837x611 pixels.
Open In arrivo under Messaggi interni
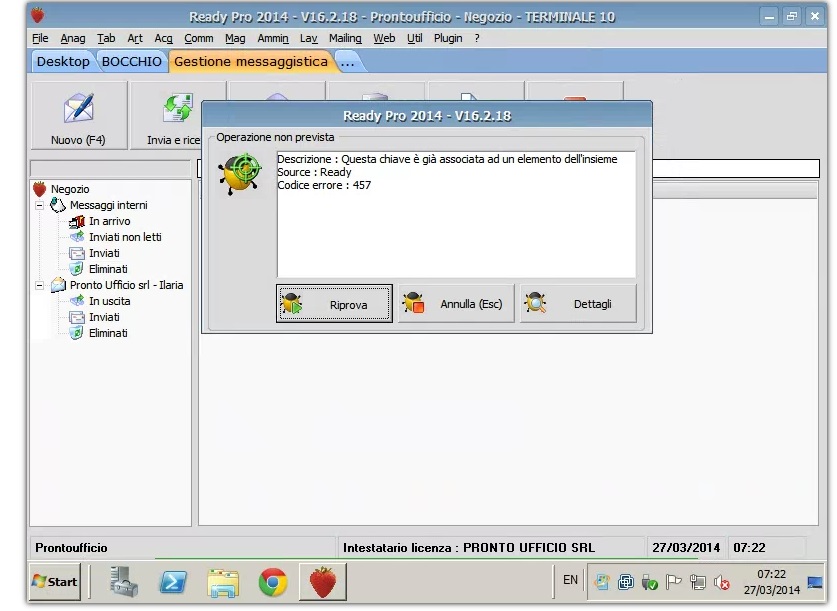click(x=109, y=221)
